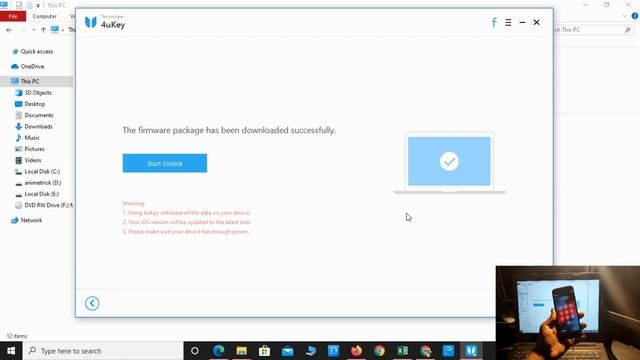Open the File tab in File Explorer
The width and height of the screenshot is (640, 360).
(13, 16)
